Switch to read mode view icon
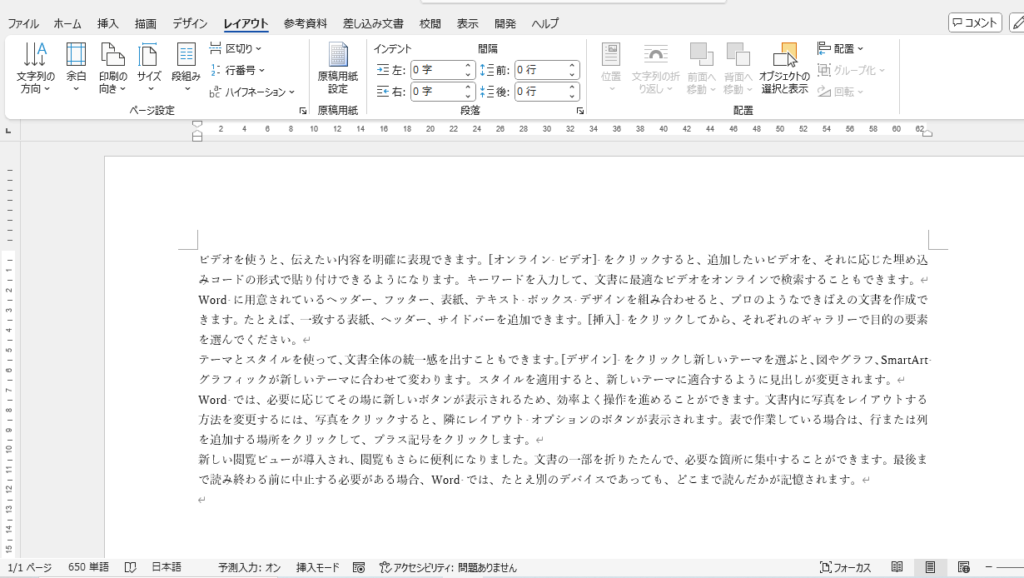 (897, 567)
